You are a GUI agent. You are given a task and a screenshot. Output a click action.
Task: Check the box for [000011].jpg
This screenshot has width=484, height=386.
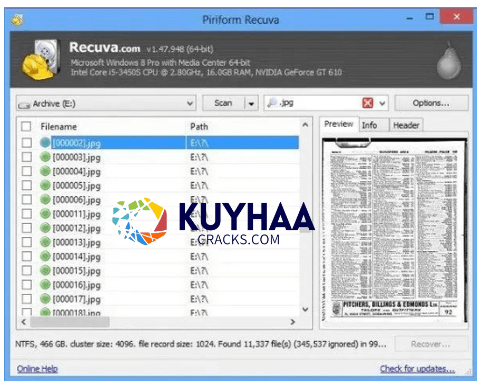pos(27,213)
